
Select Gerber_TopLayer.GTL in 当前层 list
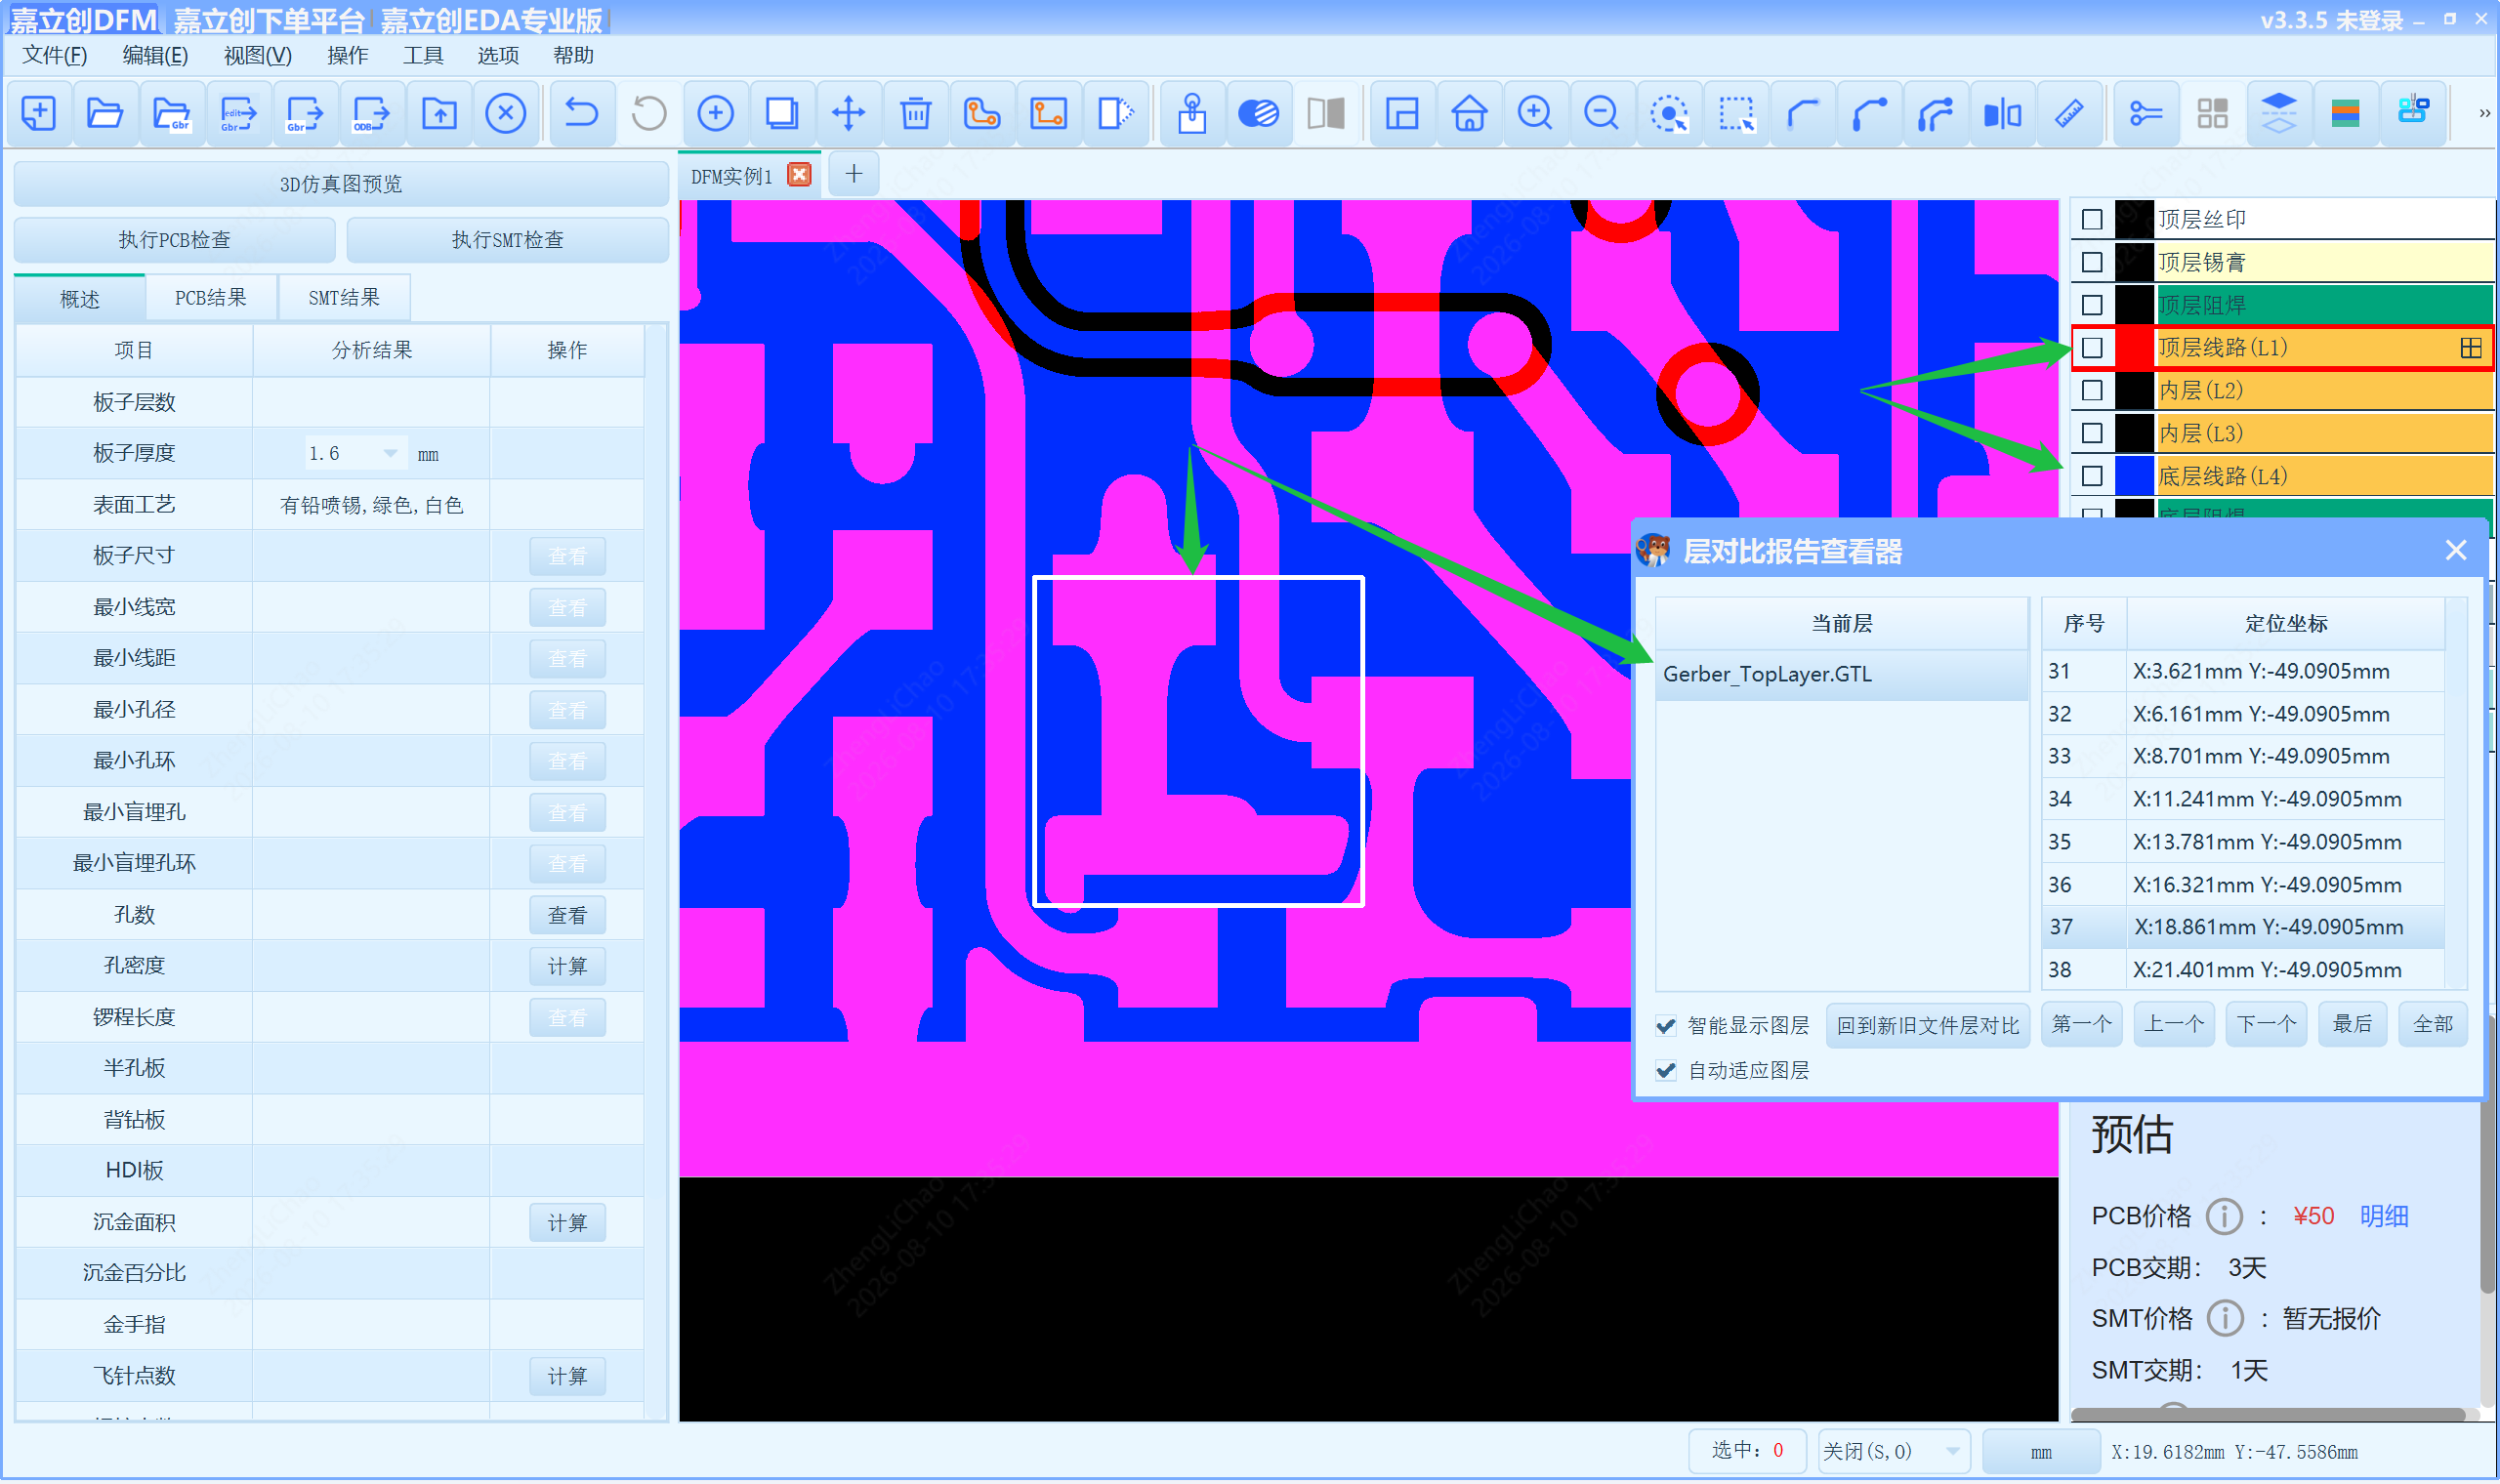tap(1841, 675)
